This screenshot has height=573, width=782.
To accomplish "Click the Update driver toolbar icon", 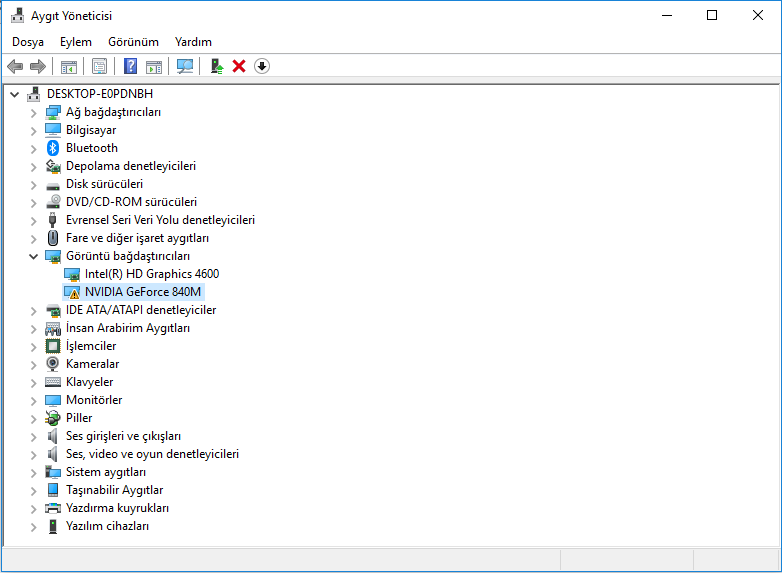I will pyautogui.click(x=216, y=66).
